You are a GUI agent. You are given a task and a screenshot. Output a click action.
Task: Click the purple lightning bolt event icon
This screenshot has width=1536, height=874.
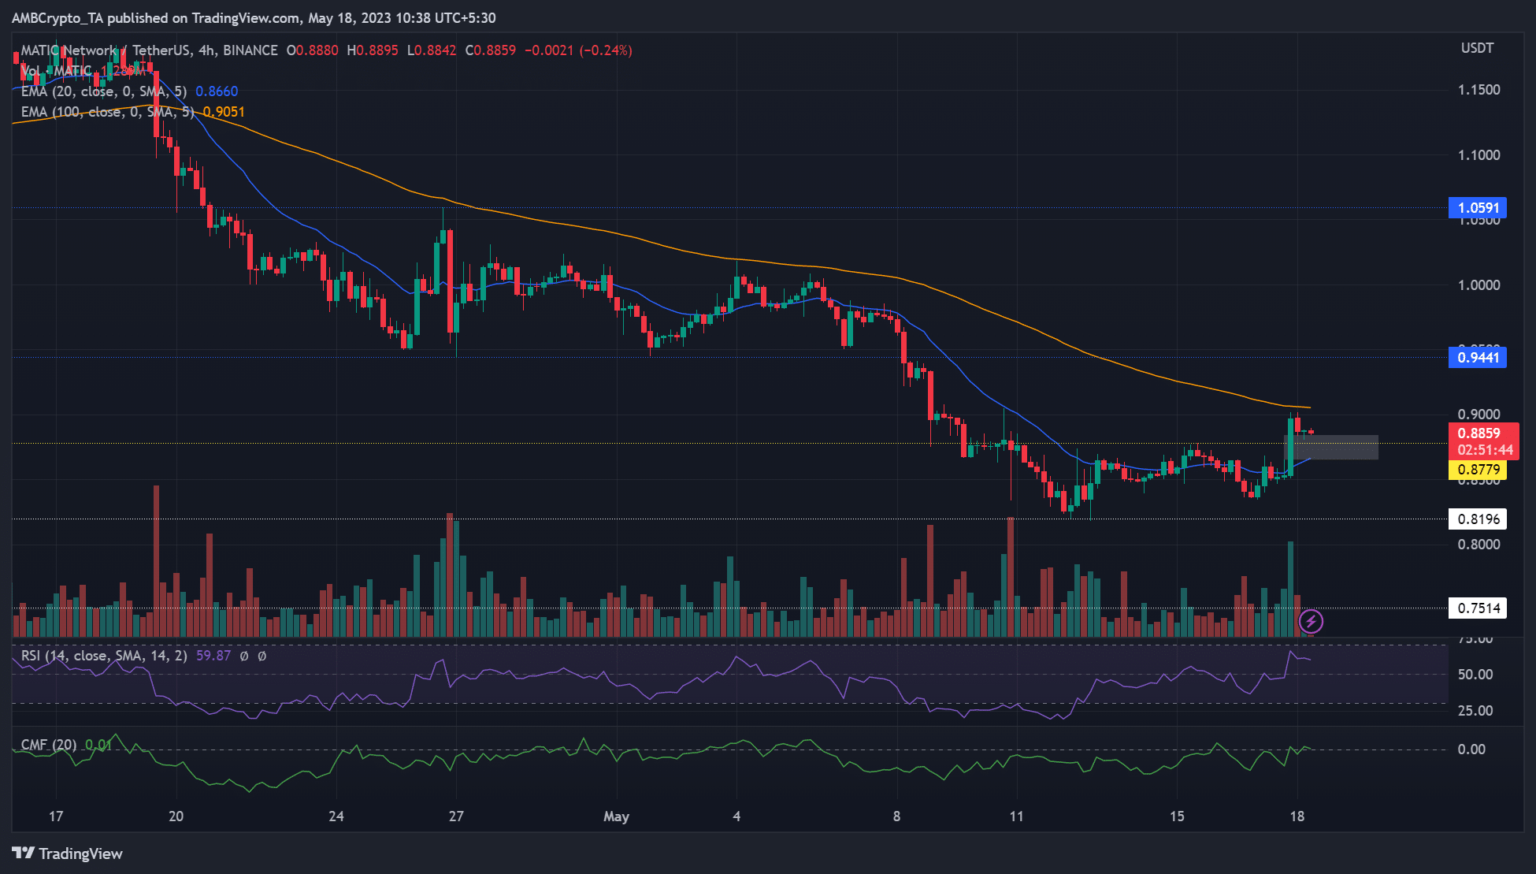coord(1310,622)
